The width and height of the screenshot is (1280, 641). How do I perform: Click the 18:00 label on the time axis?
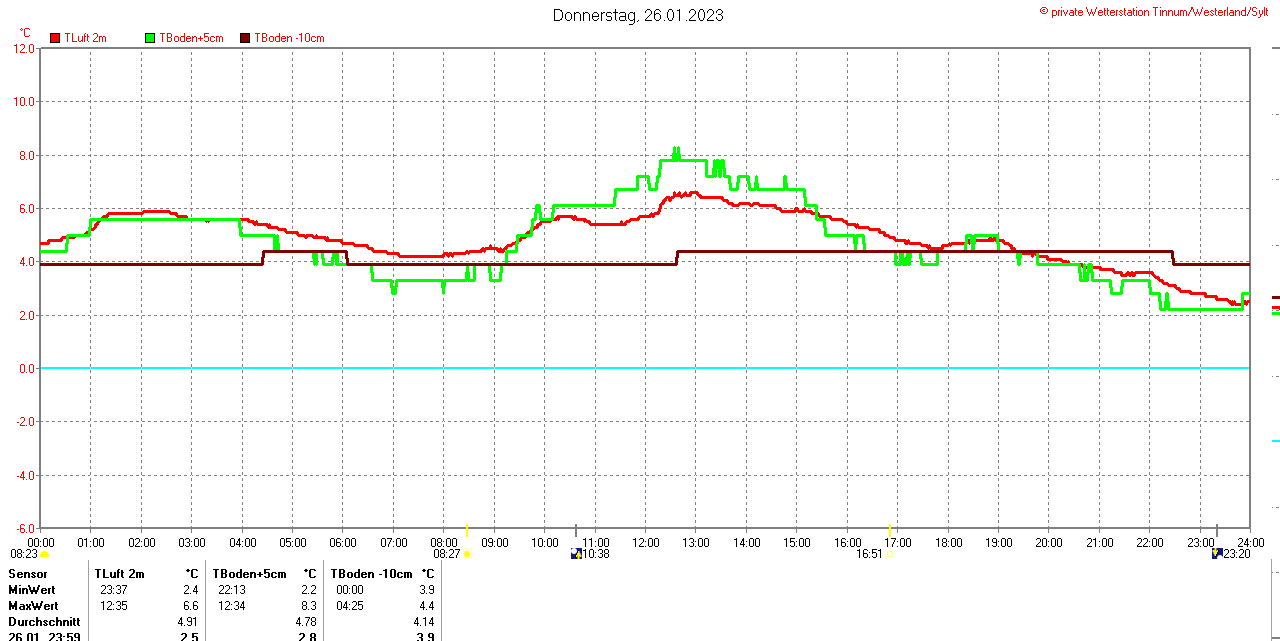tap(948, 542)
